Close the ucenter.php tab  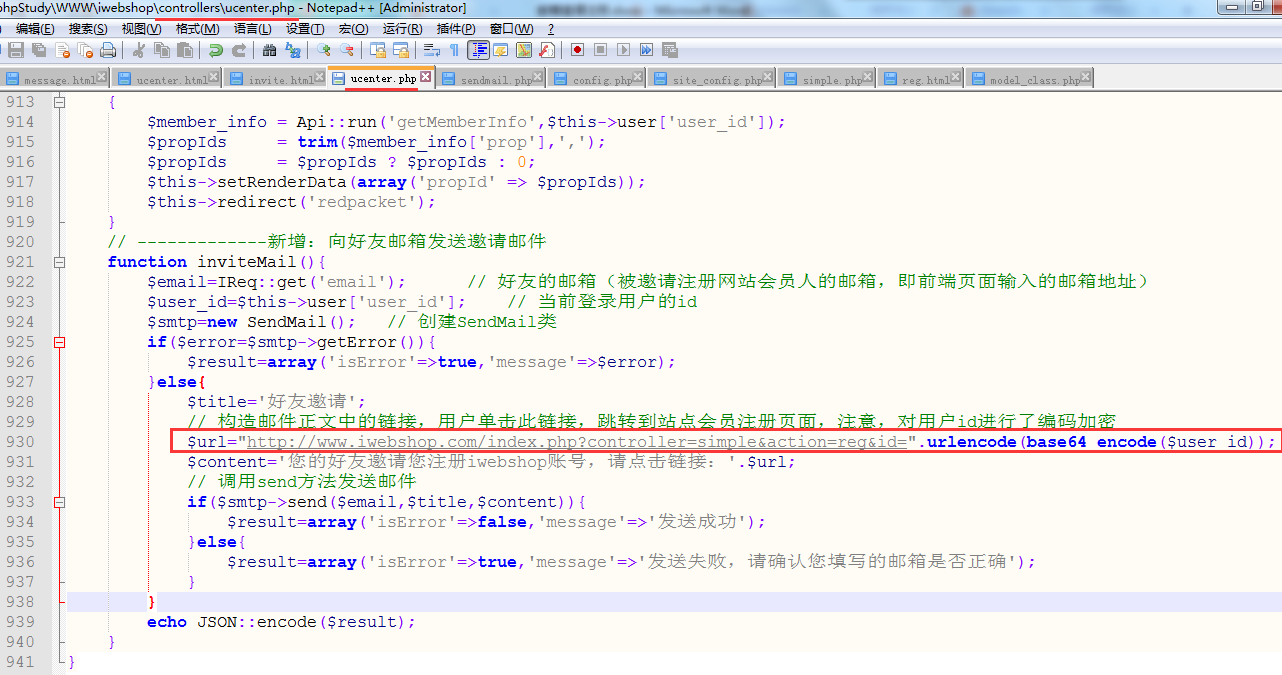pos(425,77)
